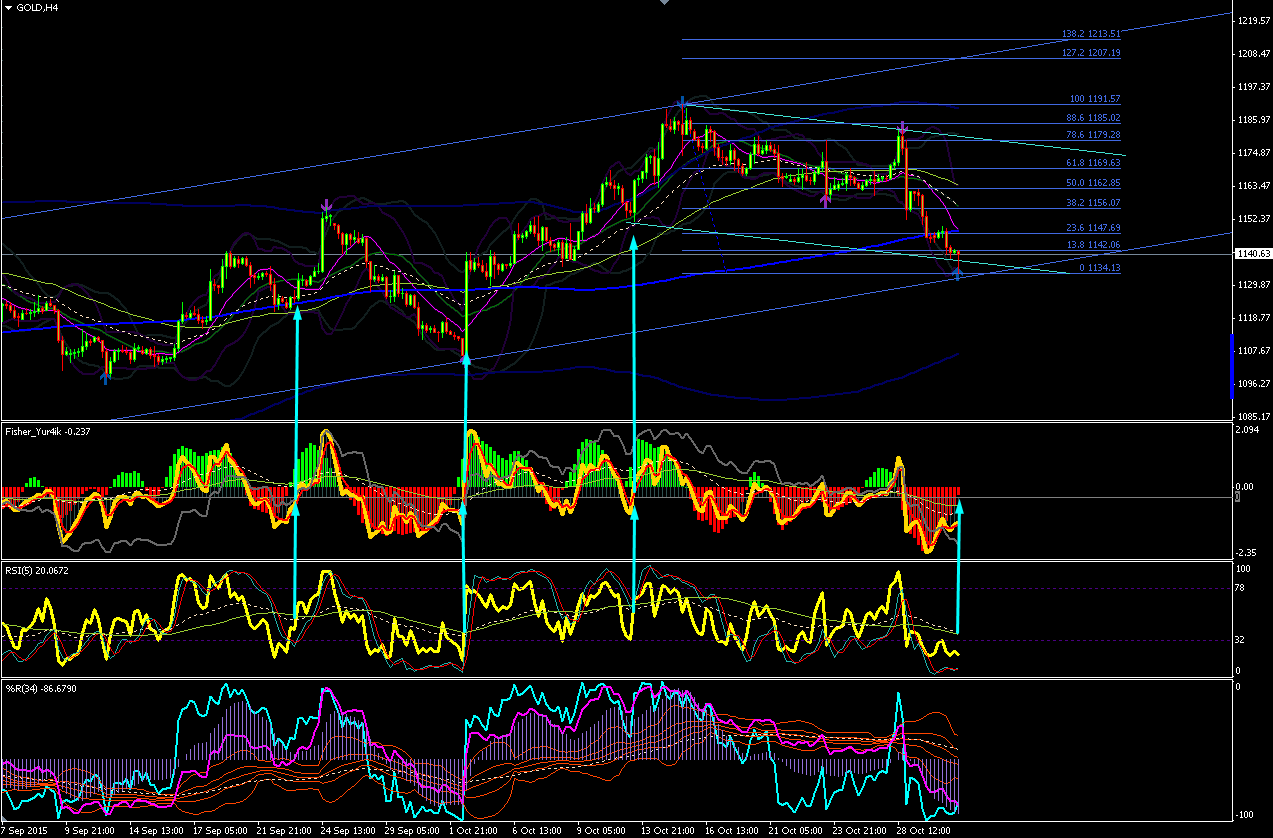The image size is (1273, 838).
Task: Click the current price tag 1140.63
Action: click(1252, 254)
